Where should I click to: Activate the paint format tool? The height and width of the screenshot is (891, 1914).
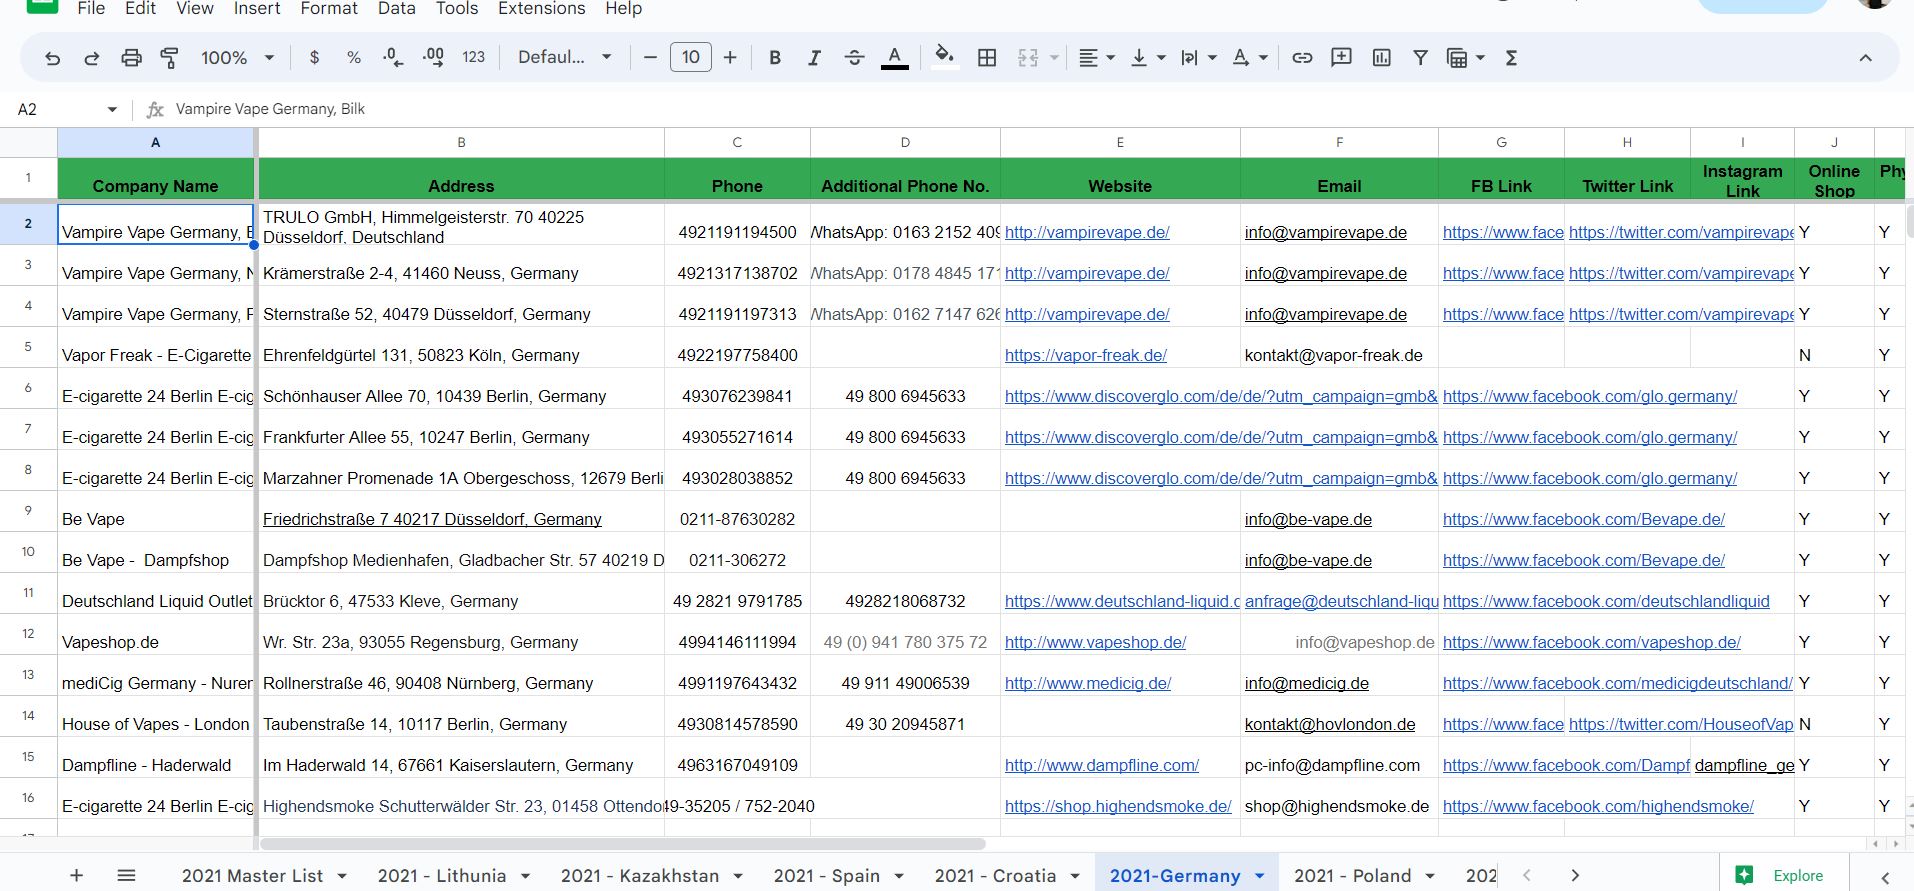[170, 58]
